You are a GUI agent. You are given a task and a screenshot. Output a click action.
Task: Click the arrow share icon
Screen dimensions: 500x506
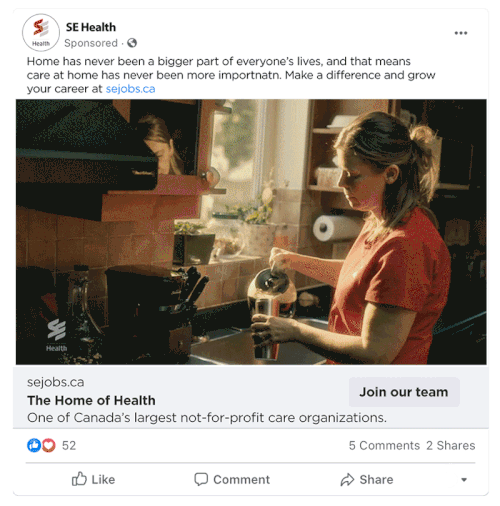point(347,480)
